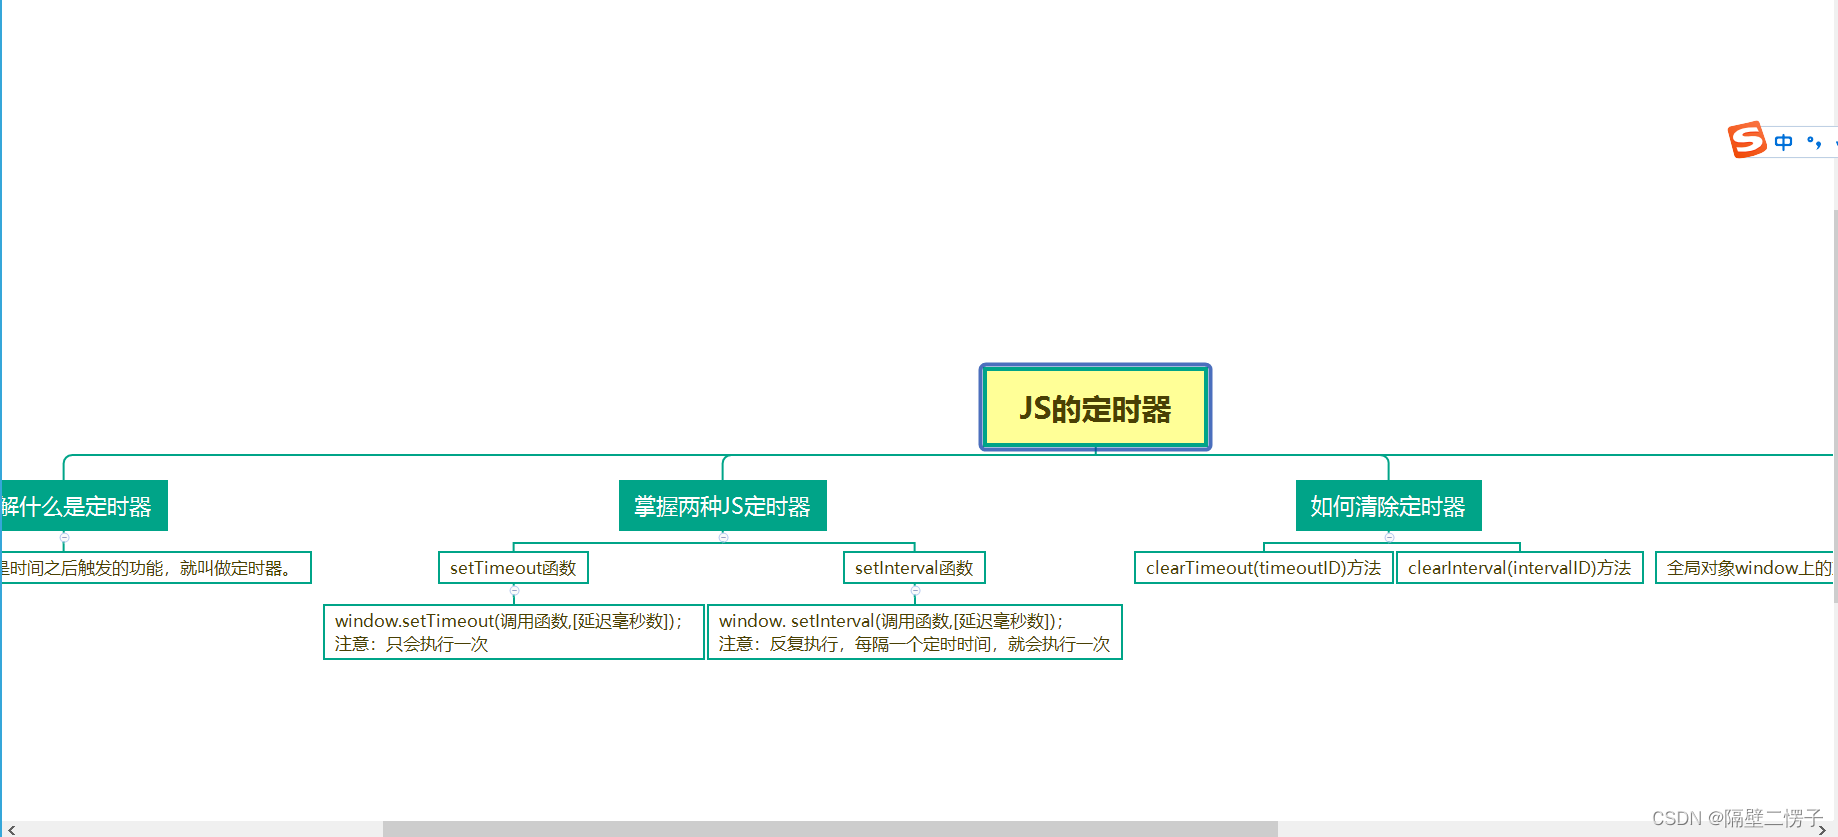Collapse children under 如何清除定时器
1838x837 pixels.
(1389, 537)
